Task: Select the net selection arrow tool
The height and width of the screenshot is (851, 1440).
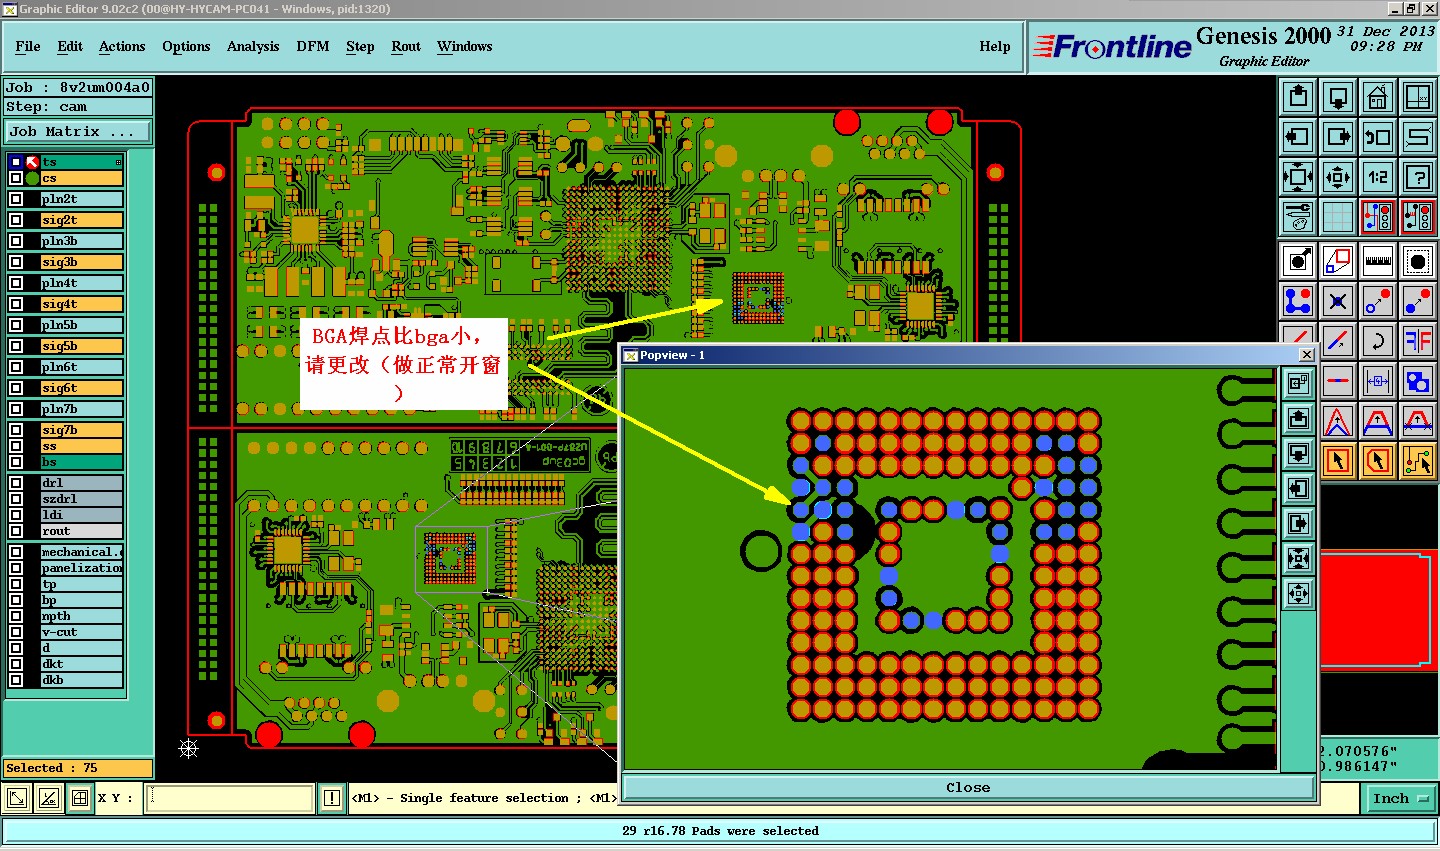Action: [1418, 461]
